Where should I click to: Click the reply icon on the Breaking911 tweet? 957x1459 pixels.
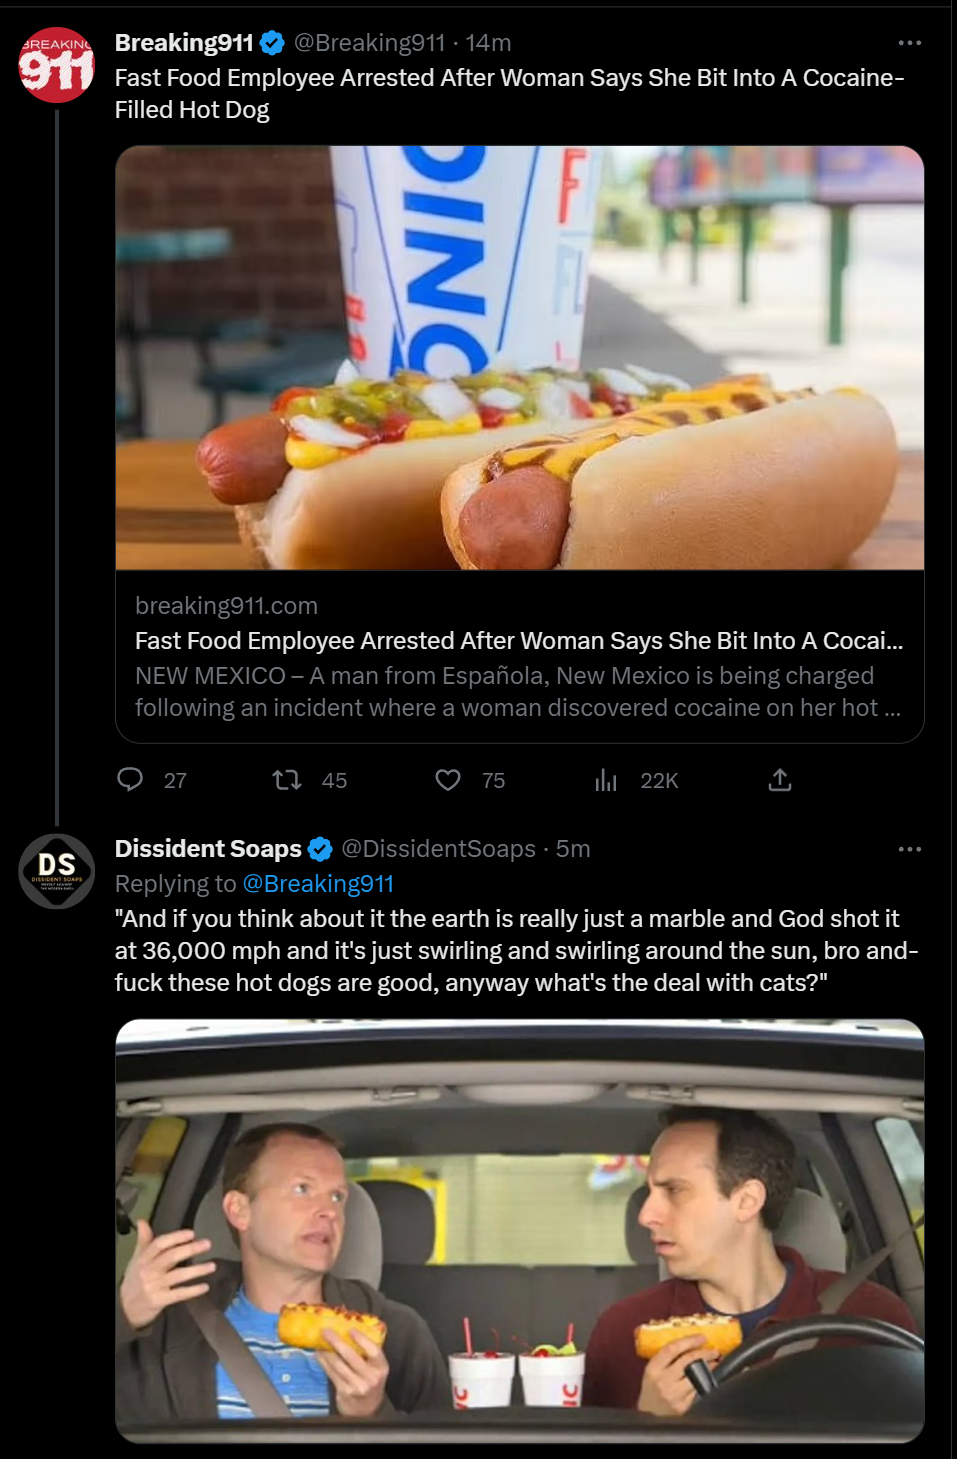[130, 780]
